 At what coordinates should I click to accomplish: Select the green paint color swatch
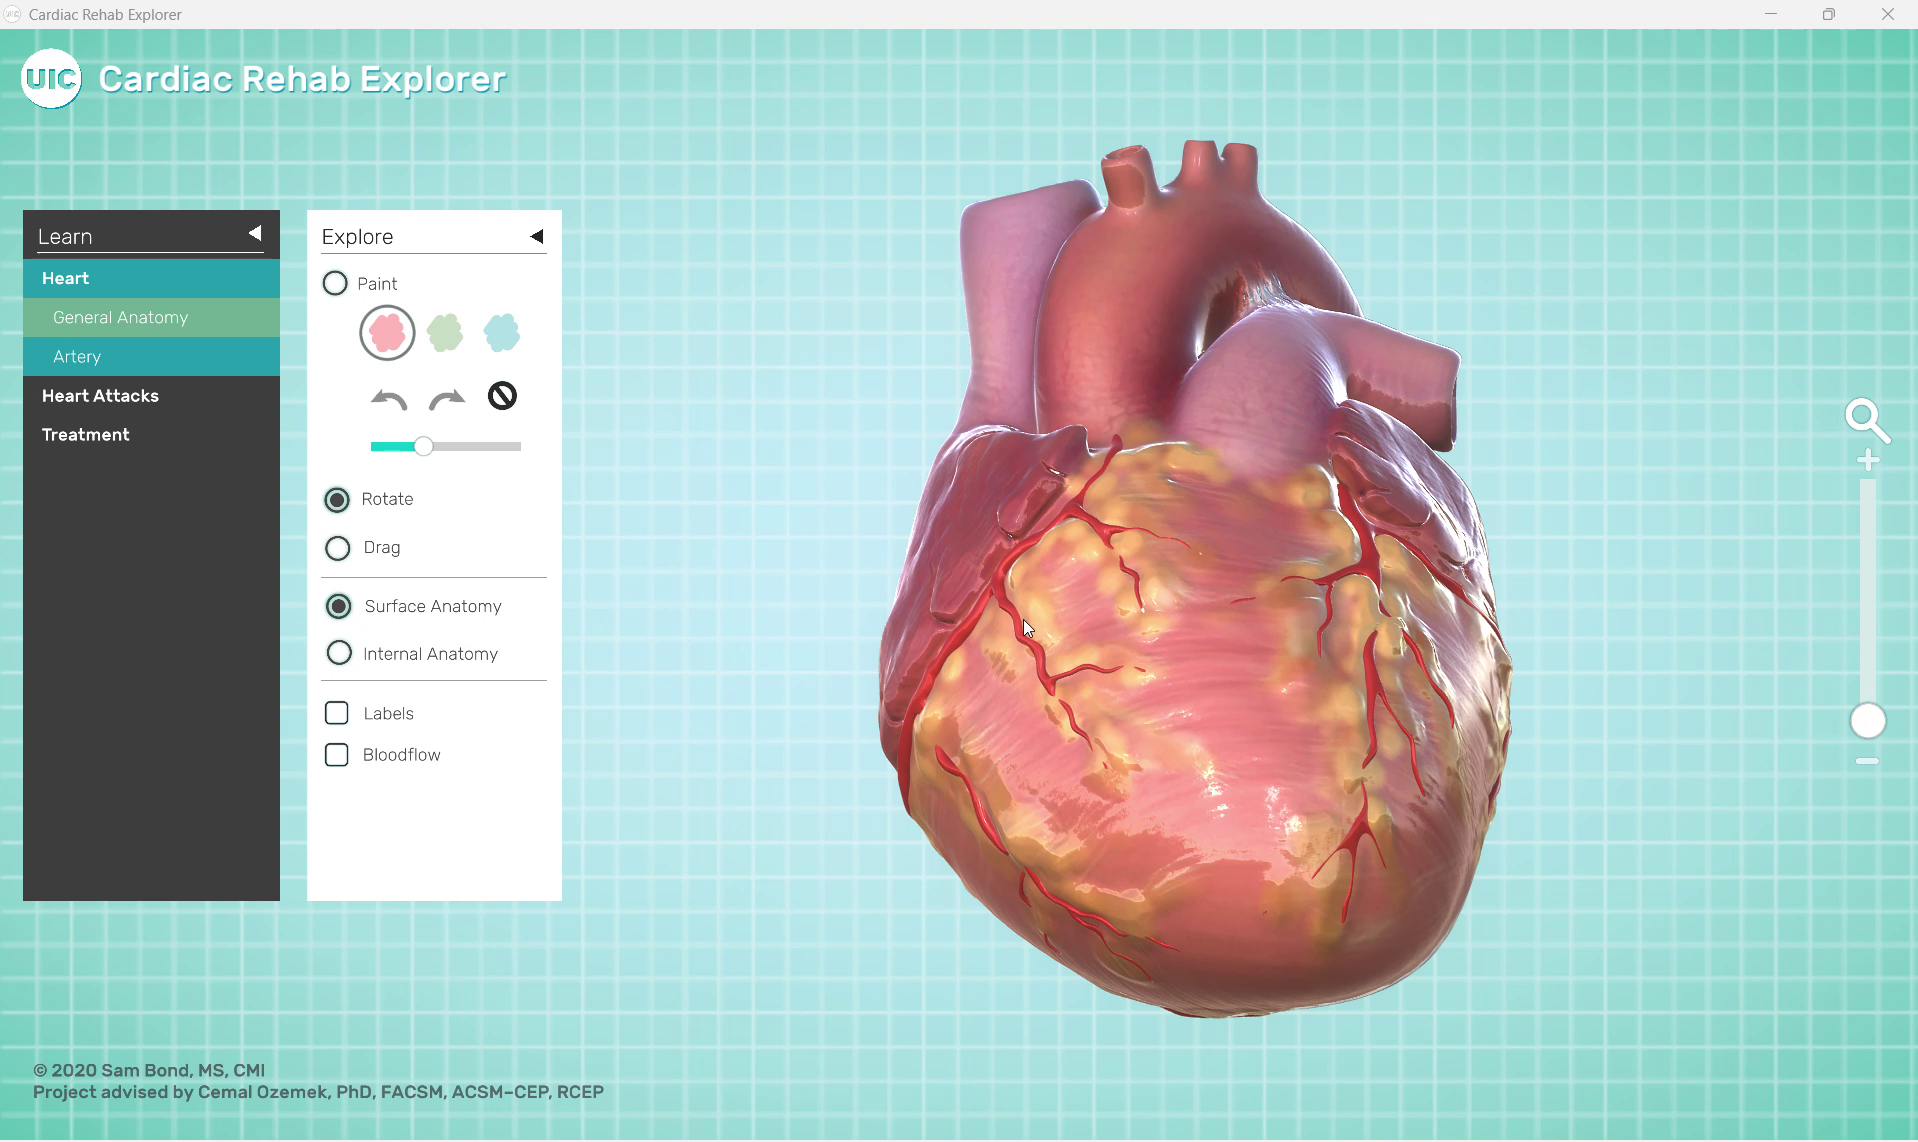[x=445, y=332]
